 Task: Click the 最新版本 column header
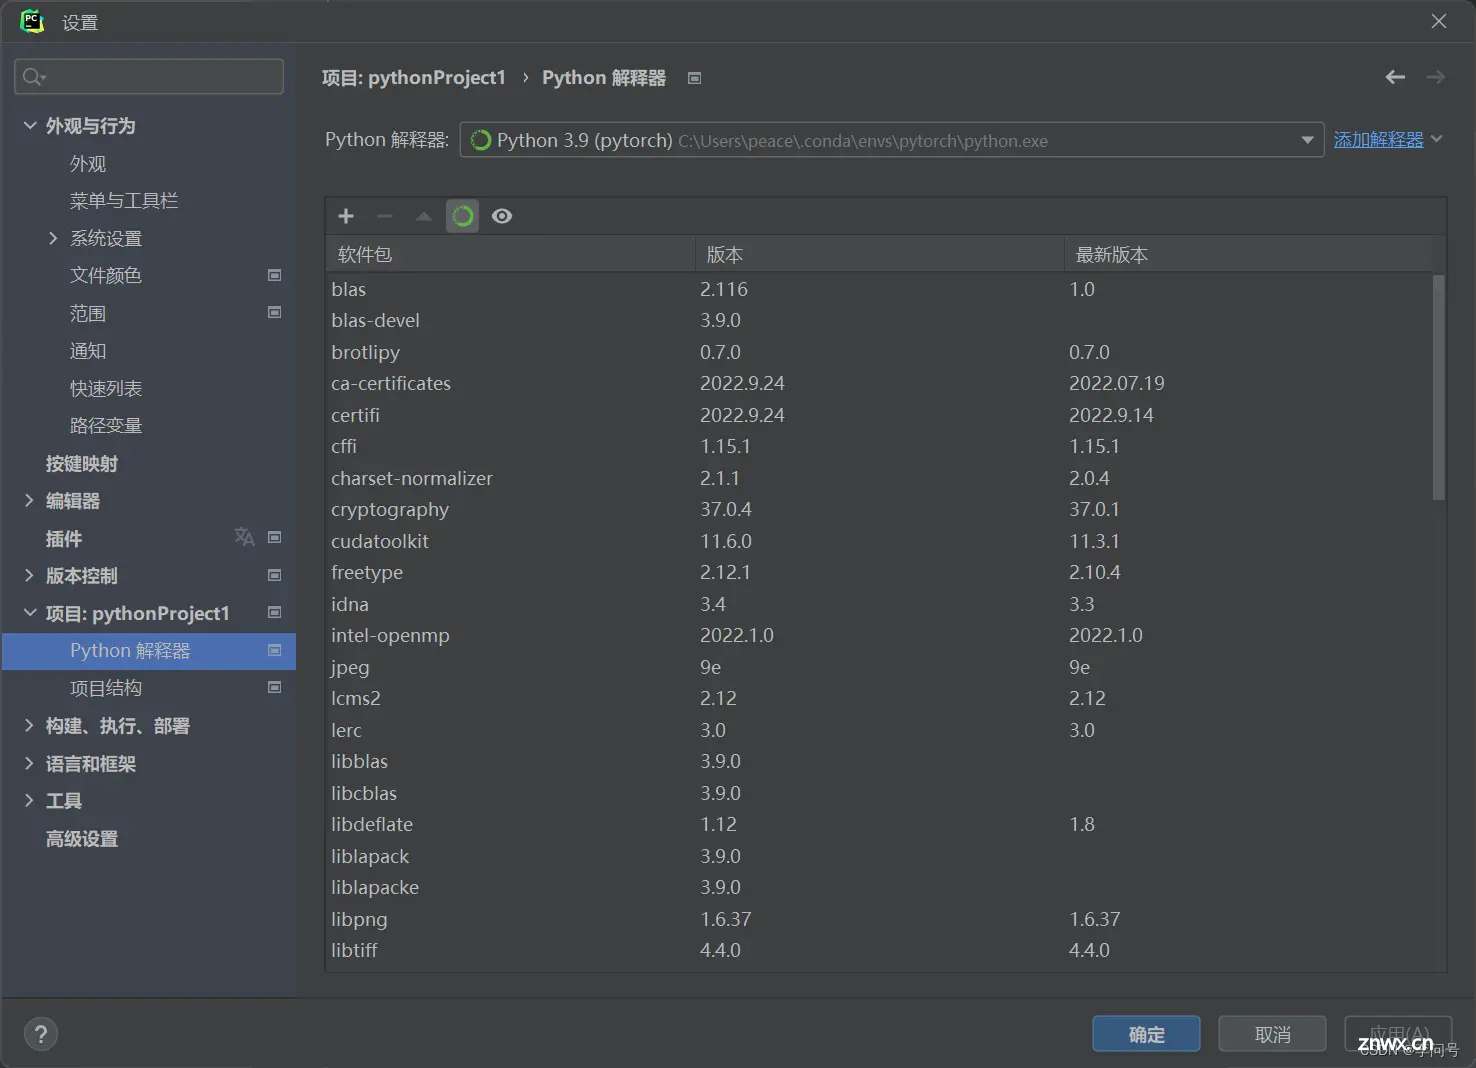[1249, 254]
